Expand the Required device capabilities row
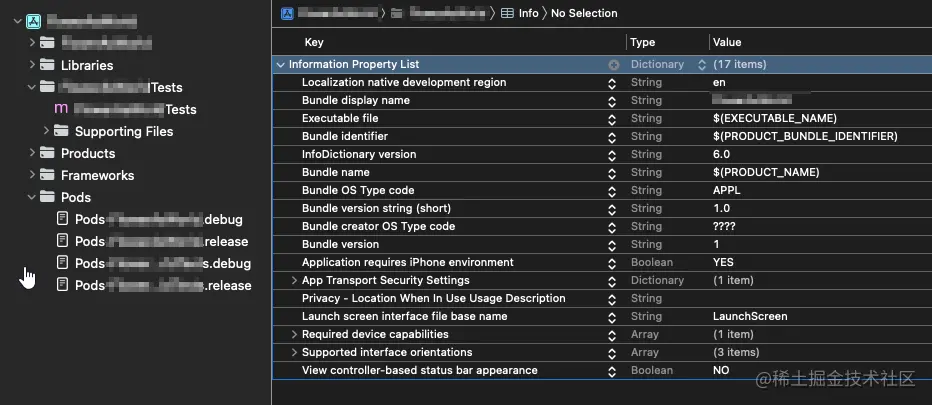This screenshot has height=405, width=932. [294, 334]
